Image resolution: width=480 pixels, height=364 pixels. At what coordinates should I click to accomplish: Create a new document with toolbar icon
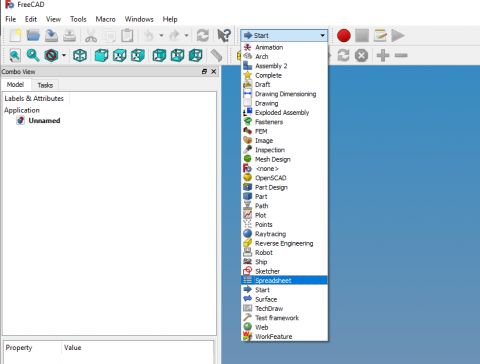pos(15,35)
